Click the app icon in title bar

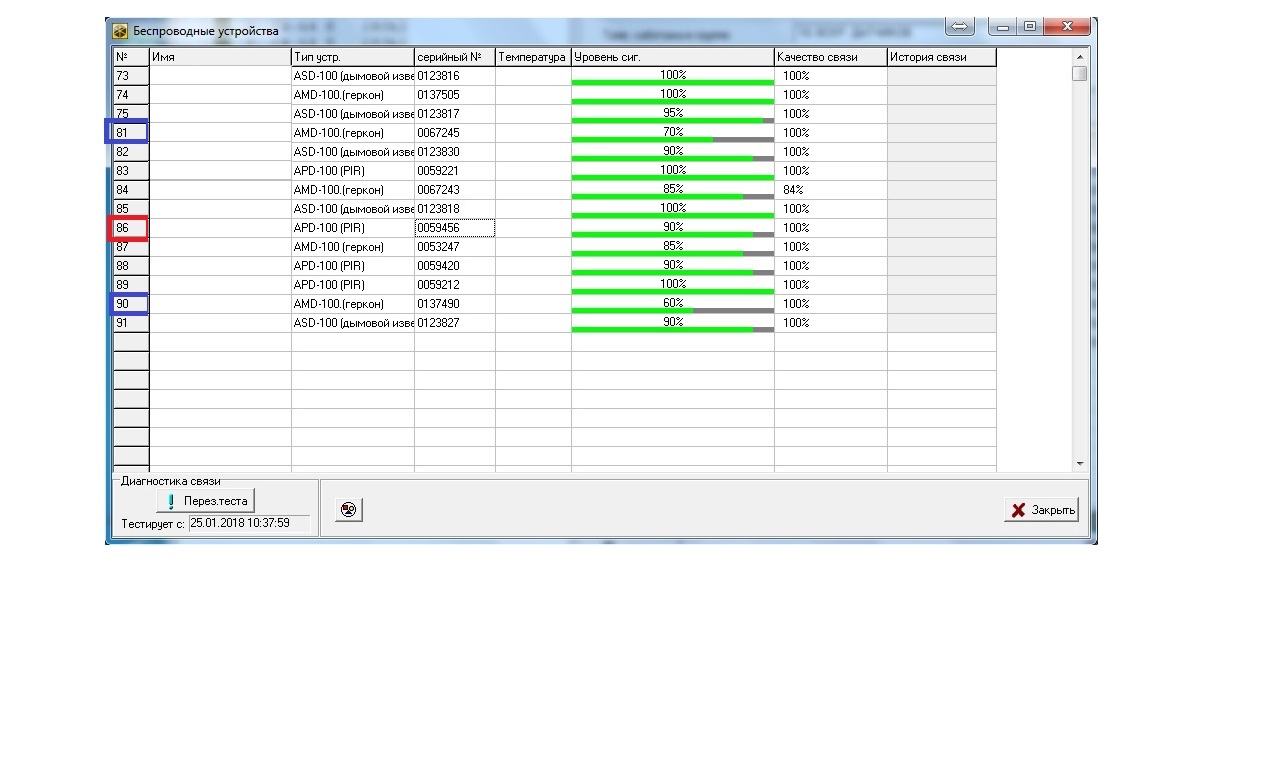tap(120, 30)
